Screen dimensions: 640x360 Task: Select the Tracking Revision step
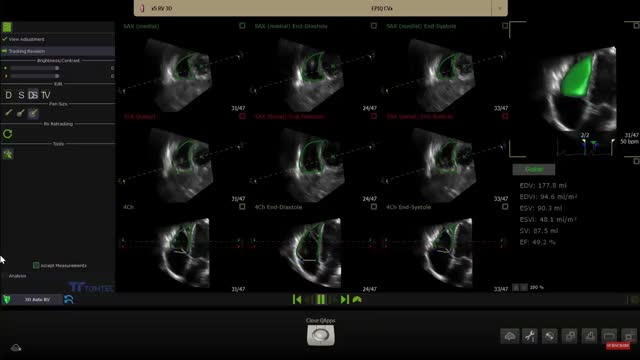[58, 51]
